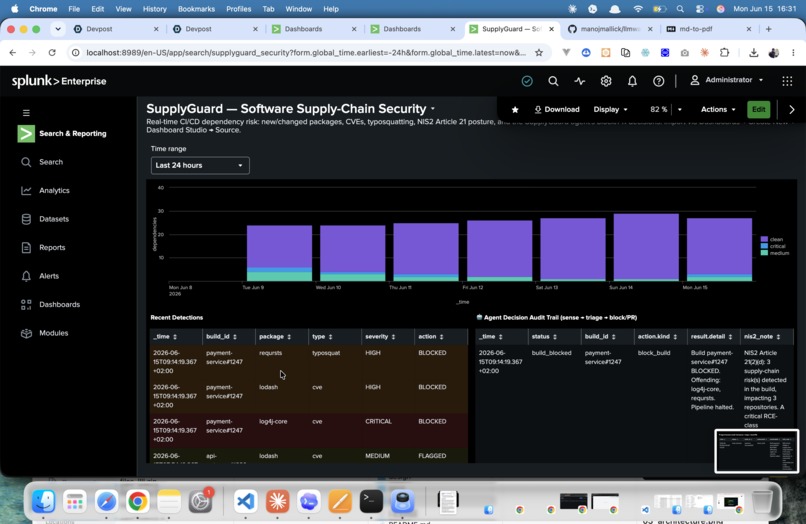Click the Splunk health status check icon
Image resolution: width=806 pixels, height=524 pixels.
coord(527,81)
